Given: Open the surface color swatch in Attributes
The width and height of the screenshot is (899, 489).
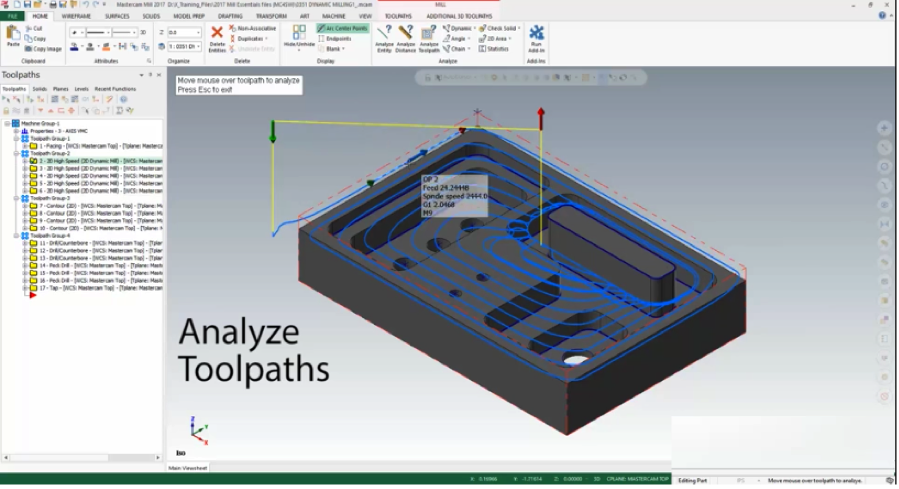Looking at the screenshot, I should pos(107,47).
